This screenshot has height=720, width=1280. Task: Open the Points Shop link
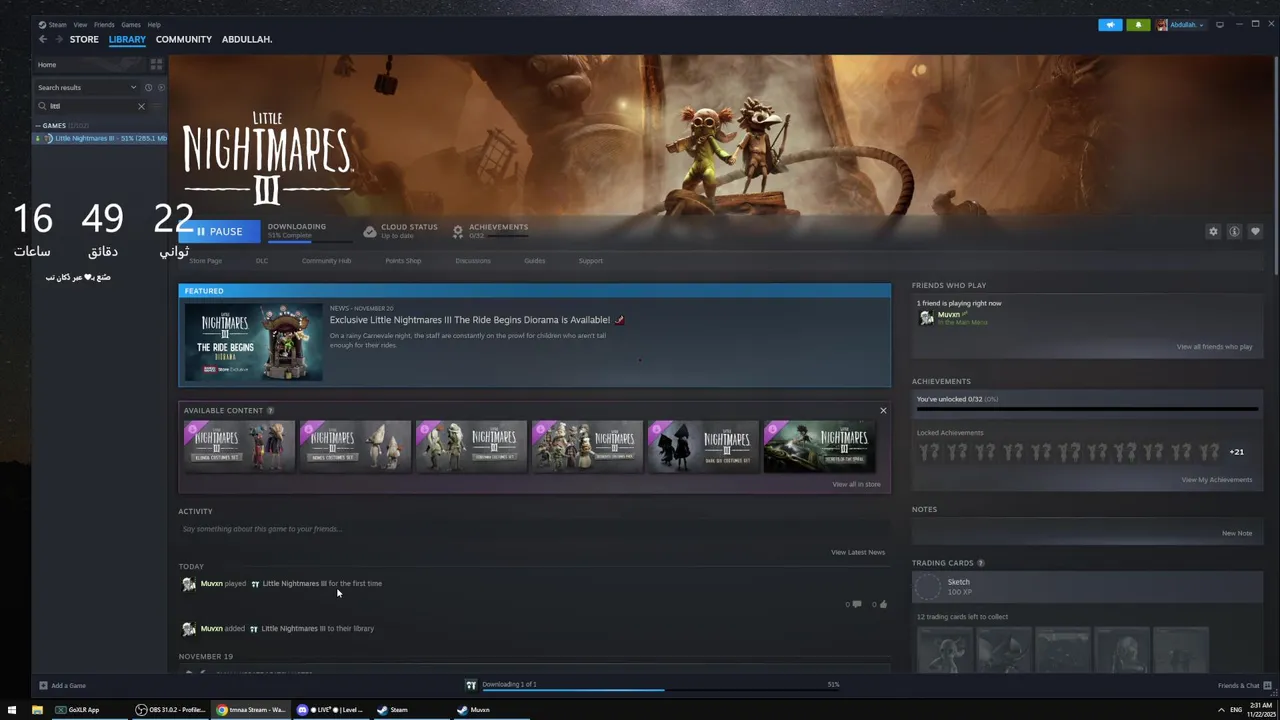403,261
